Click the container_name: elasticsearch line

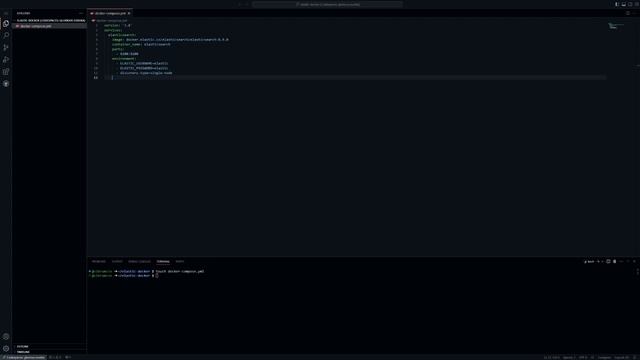[x=141, y=44]
